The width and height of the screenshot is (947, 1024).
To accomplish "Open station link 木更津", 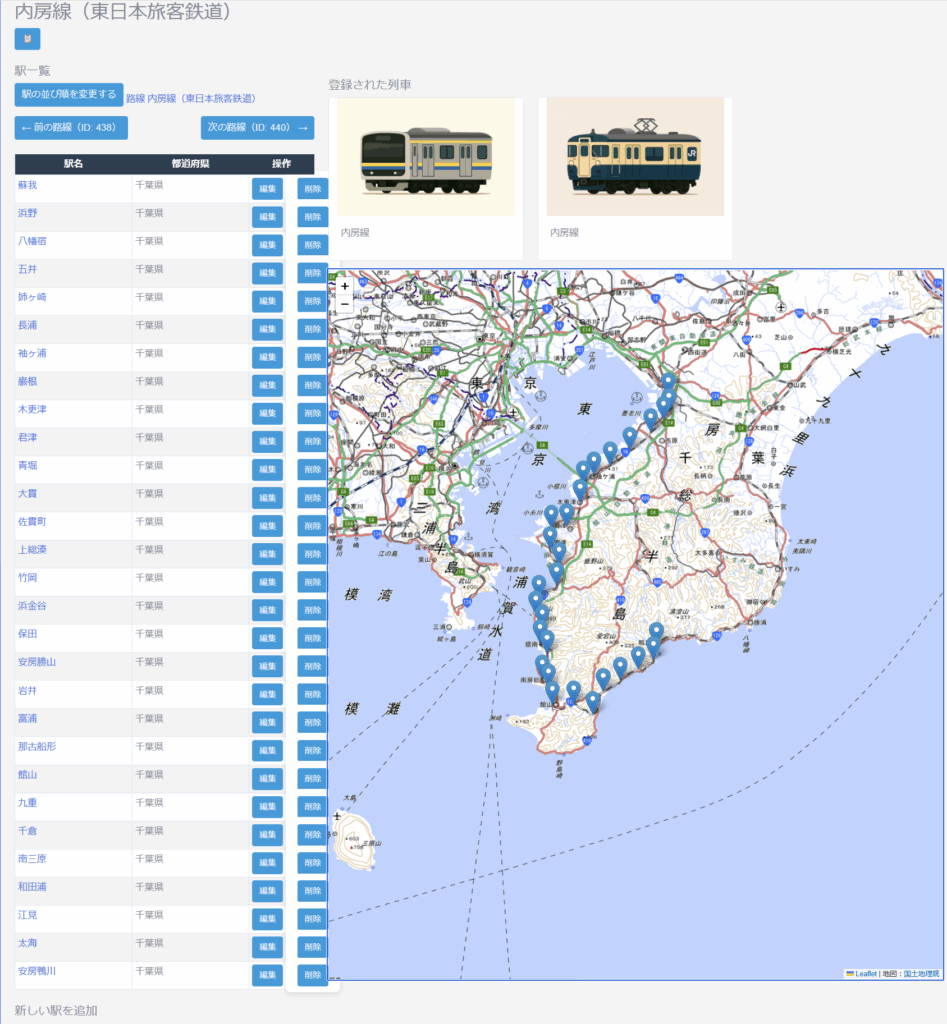I will pos(32,410).
